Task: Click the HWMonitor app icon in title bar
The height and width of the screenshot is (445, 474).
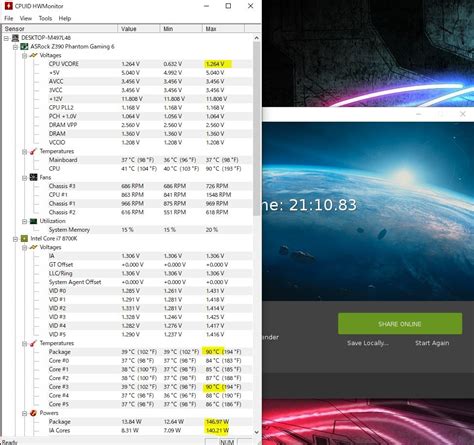Action: pyautogui.click(x=8, y=6)
